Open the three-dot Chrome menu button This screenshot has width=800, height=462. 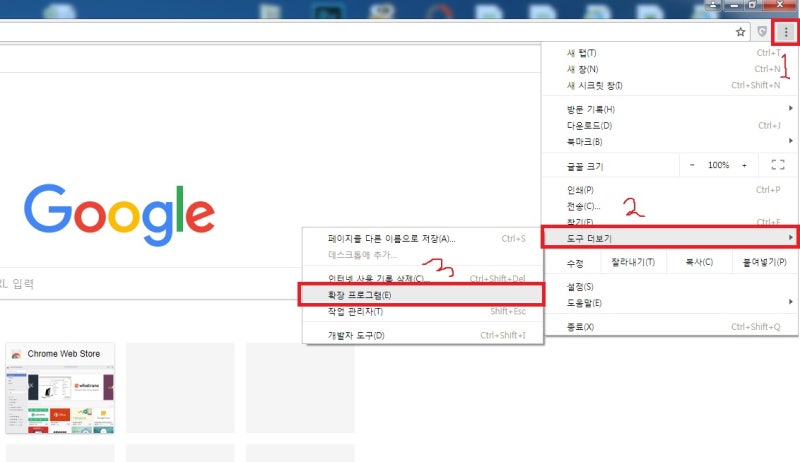pos(786,33)
